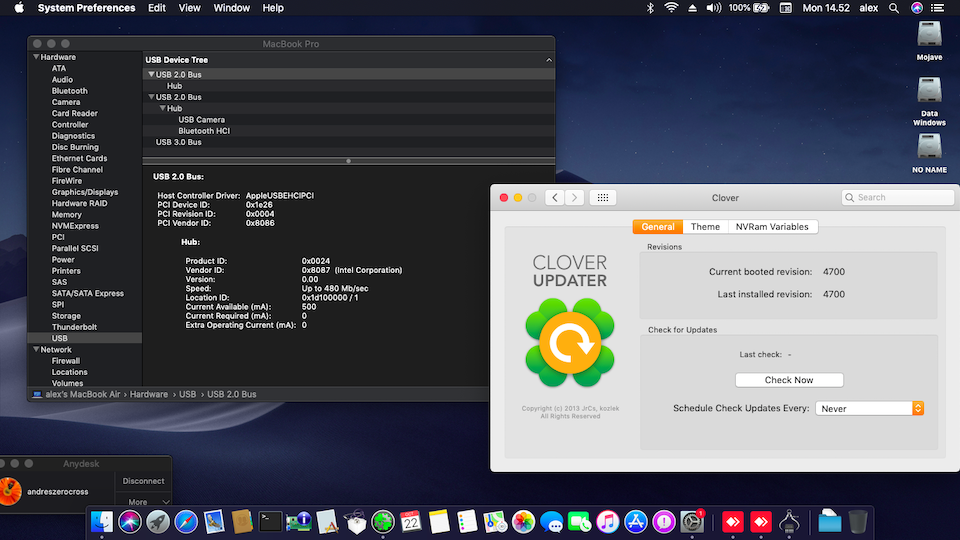The image size is (960, 540).
Task: Open System Preferences gear in dock
Action: click(692, 522)
